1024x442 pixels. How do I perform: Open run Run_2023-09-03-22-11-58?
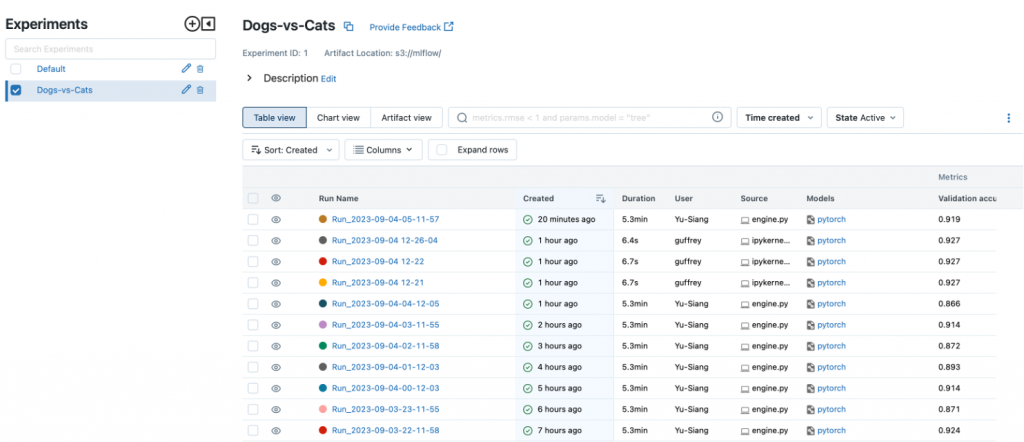(385, 430)
